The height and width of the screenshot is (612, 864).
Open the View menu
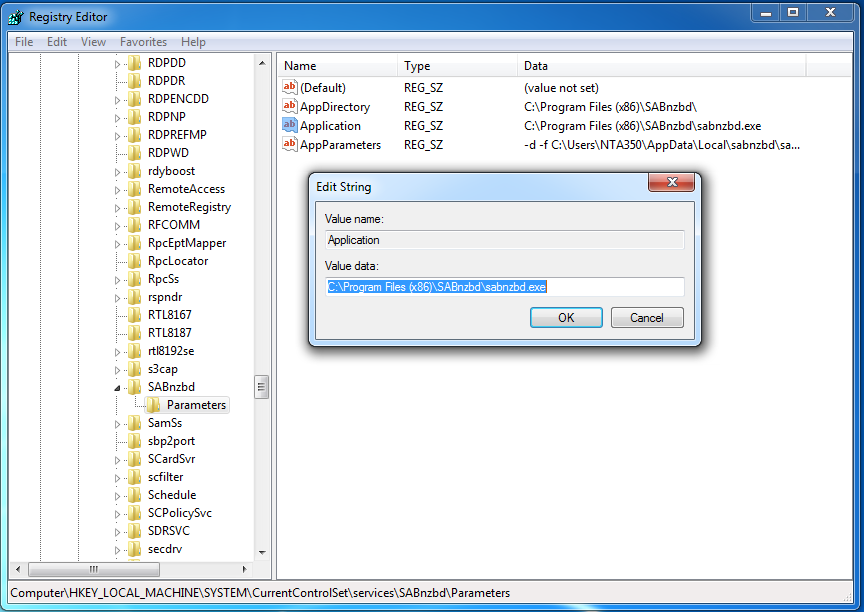pos(93,42)
